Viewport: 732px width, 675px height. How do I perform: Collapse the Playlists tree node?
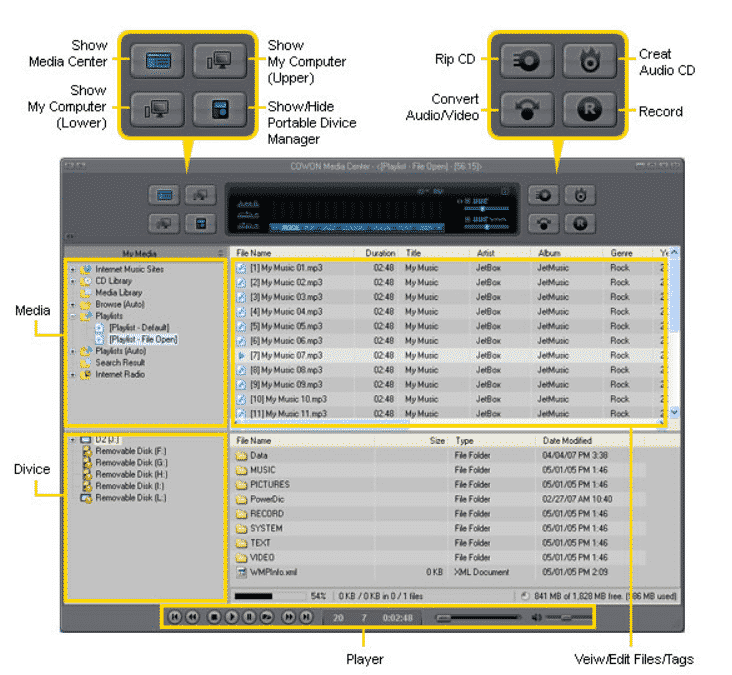(x=73, y=316)
